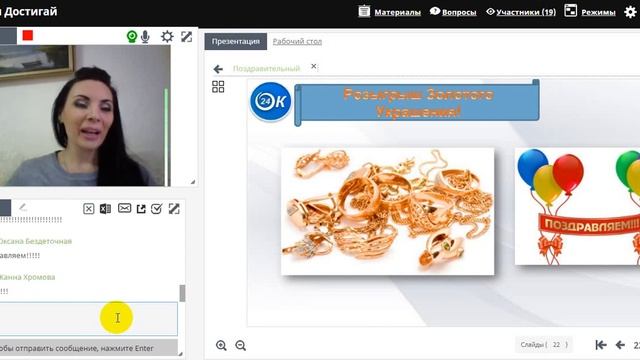This screenshot has height=360, width=640.
Task: Expand chat panel with arrows icon
Action: pyautogui.click(x=174, y=209)
